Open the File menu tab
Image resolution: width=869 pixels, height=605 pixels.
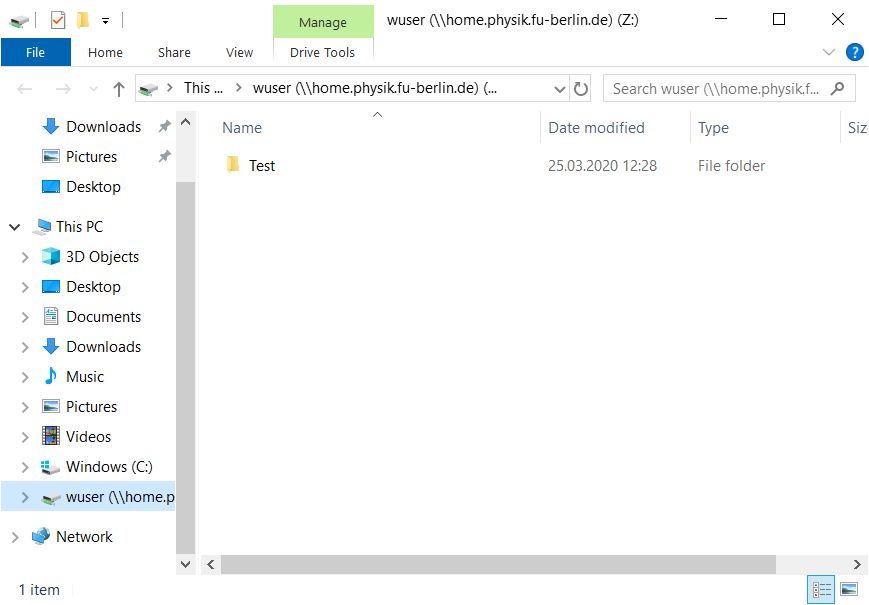(35, 52)
